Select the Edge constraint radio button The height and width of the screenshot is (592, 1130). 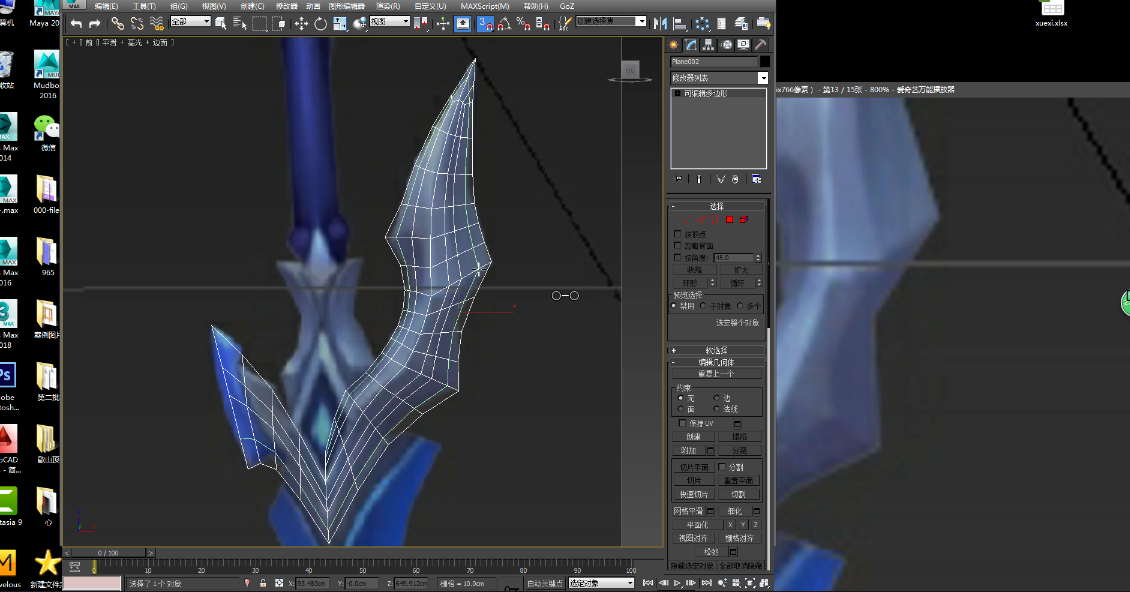(716, 398)
